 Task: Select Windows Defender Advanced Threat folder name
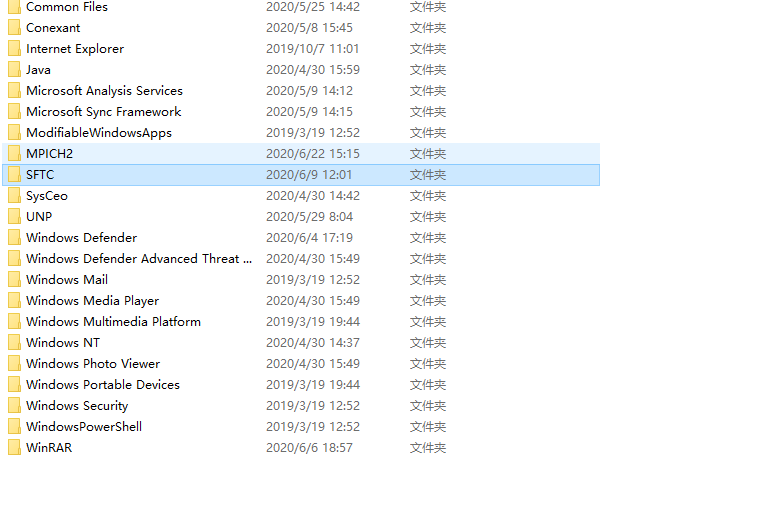[x=139, y=258]
